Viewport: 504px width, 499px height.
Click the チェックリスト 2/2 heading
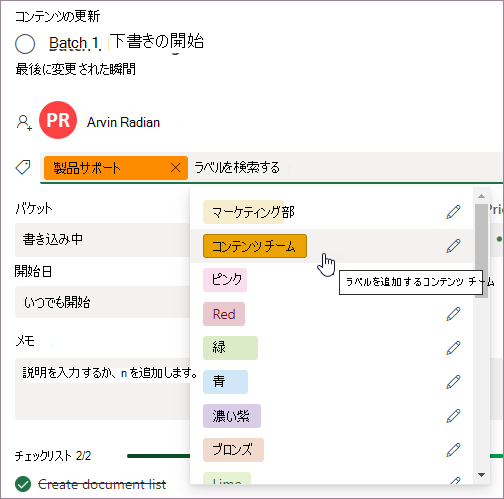pos(53,456)
